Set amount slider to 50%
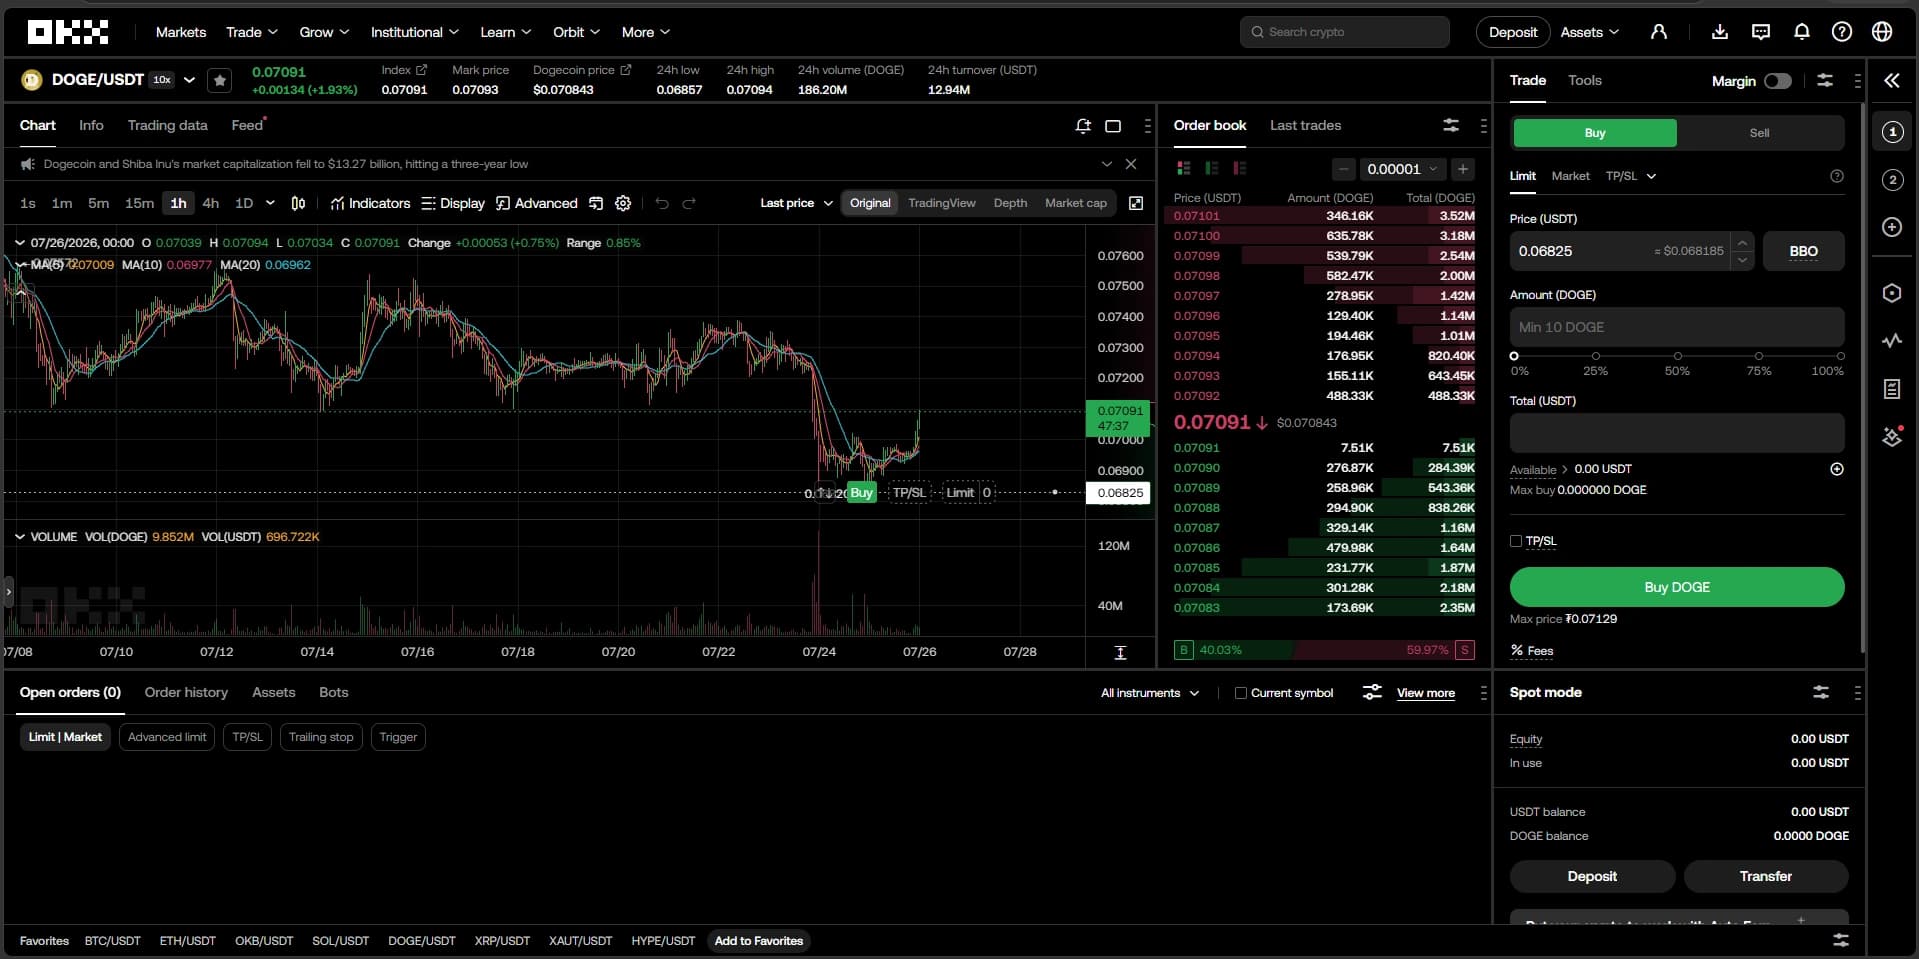Viewport: 1919px width, 959px height. tap(1678, 356)
